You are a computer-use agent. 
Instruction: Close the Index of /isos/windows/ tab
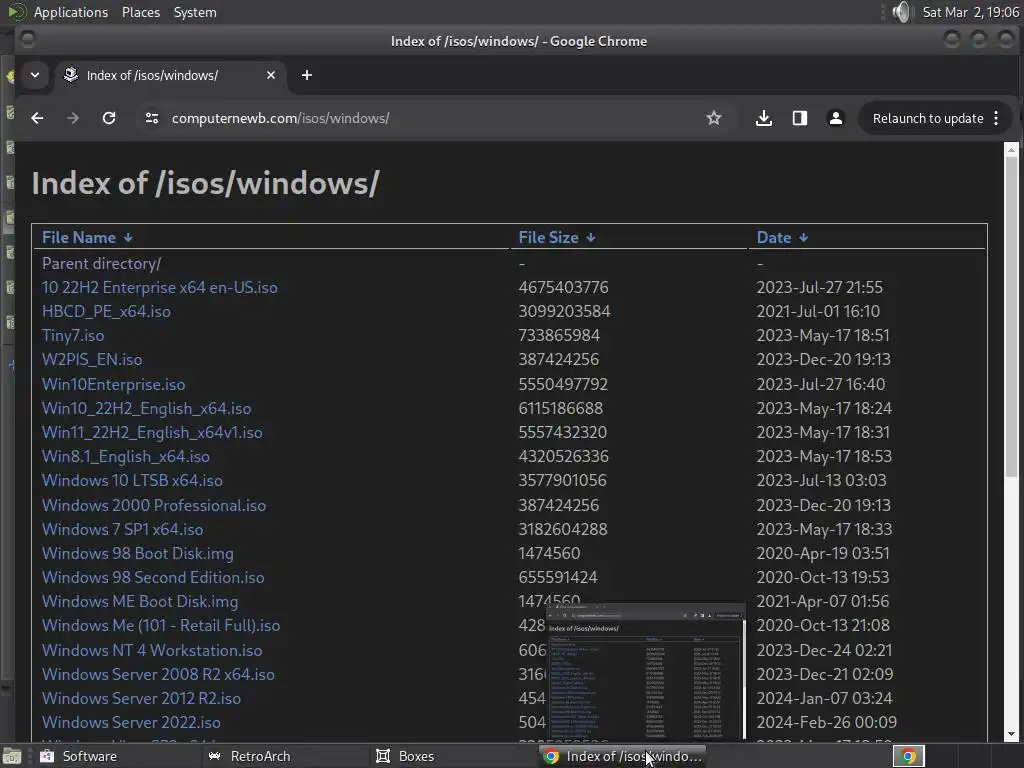(271, 75)
